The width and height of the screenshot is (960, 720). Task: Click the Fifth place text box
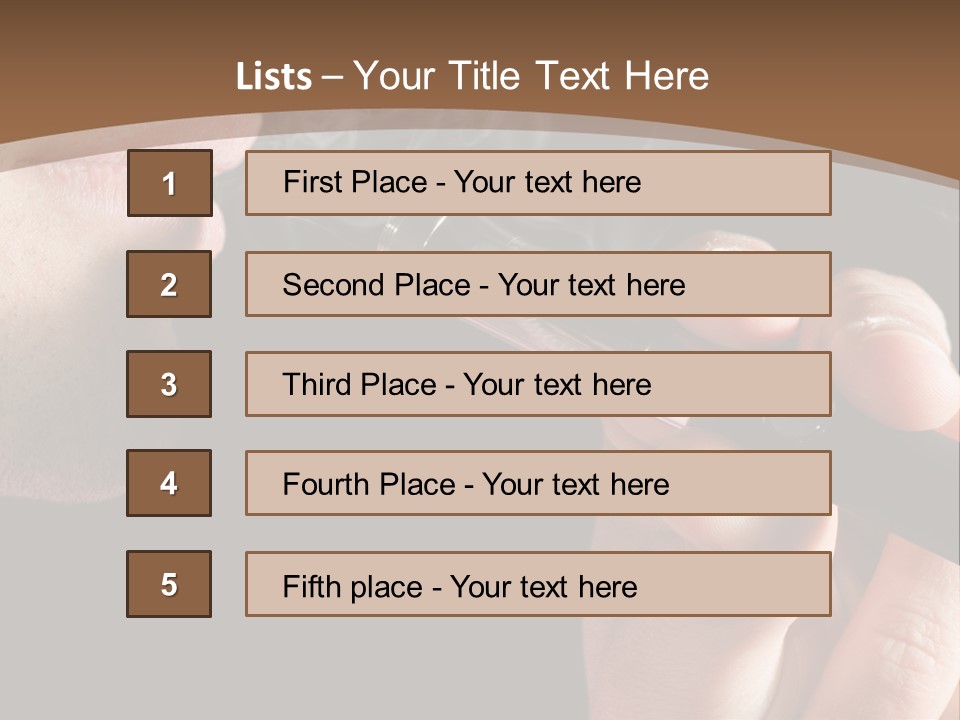[x=538, y=584]
